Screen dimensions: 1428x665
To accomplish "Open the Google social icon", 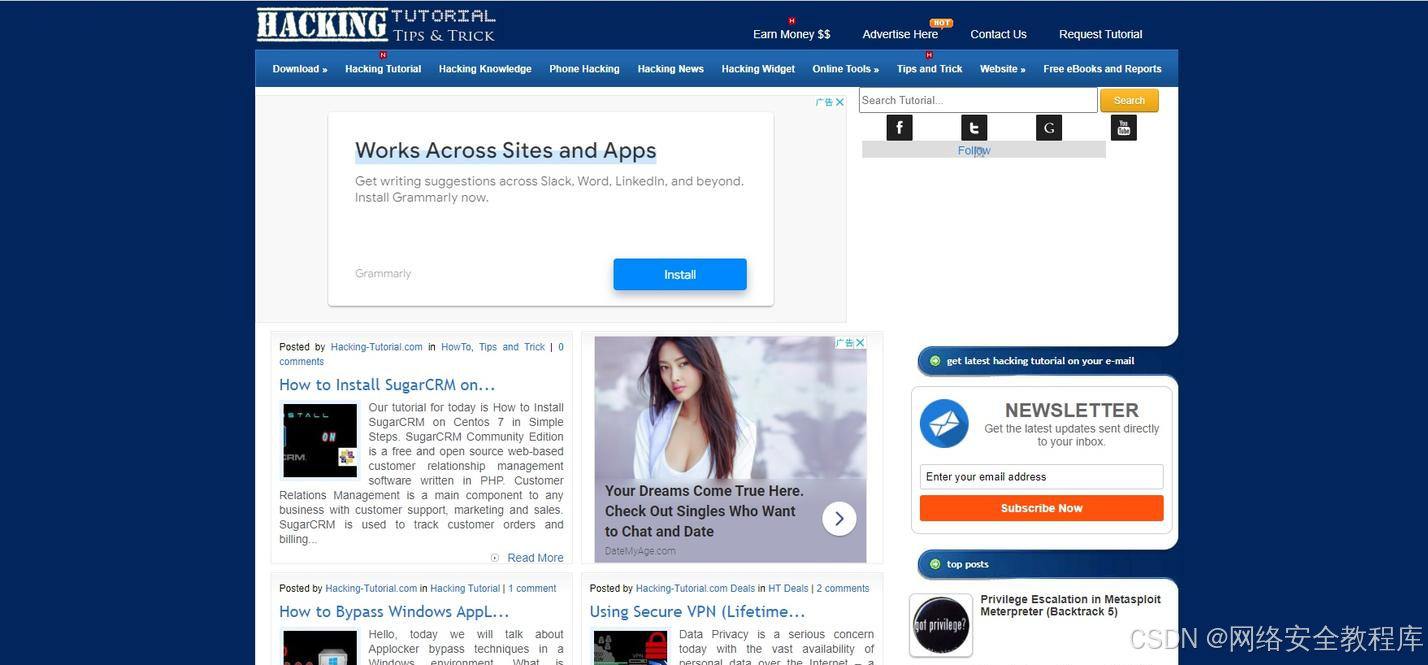I will [1048, 127].
